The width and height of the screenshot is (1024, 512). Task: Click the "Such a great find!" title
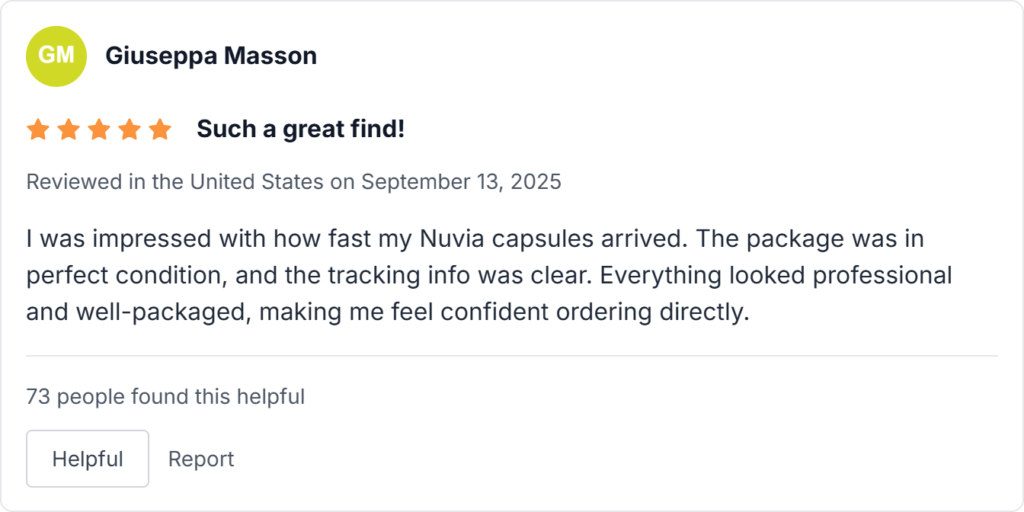pyautogui.click(x=300, y=129)
